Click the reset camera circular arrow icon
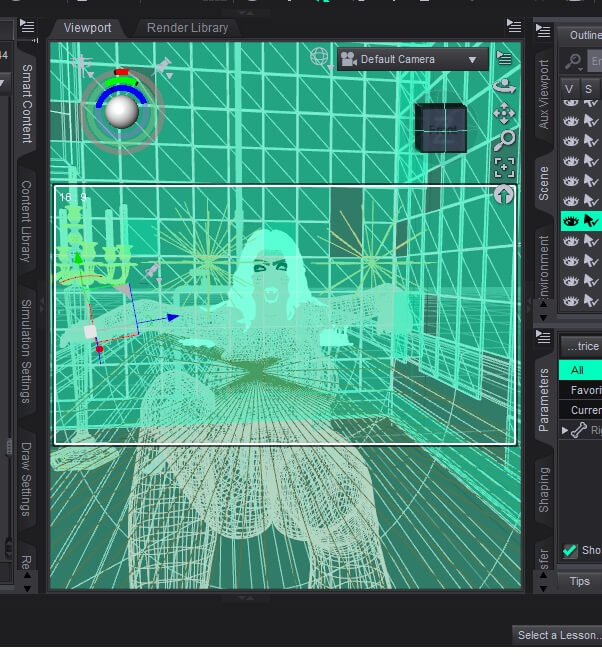Viewport: 602px width, 661px height. point(504,195)
